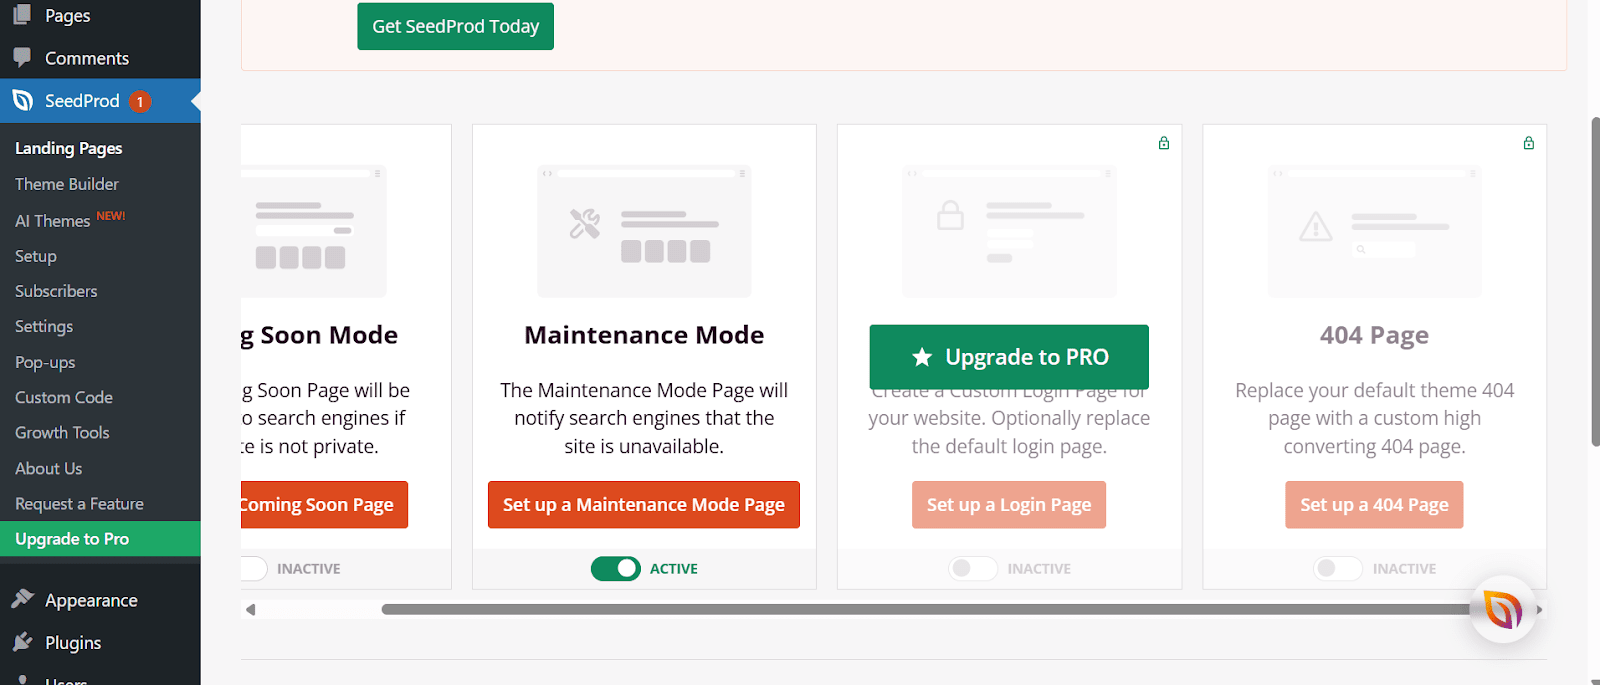The height and width of the screenshot is (685, 1600).
Task: Click the page vertical scrollbar thumb
Action: click(1595, 281)
